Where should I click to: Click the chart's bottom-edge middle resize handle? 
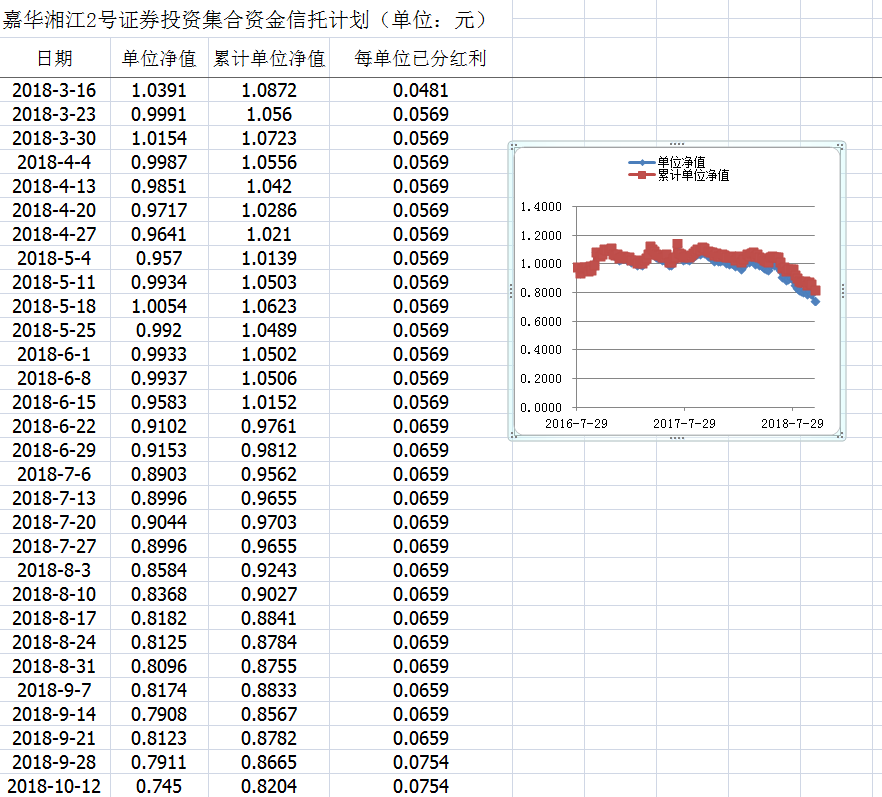(x=677, y=438)
